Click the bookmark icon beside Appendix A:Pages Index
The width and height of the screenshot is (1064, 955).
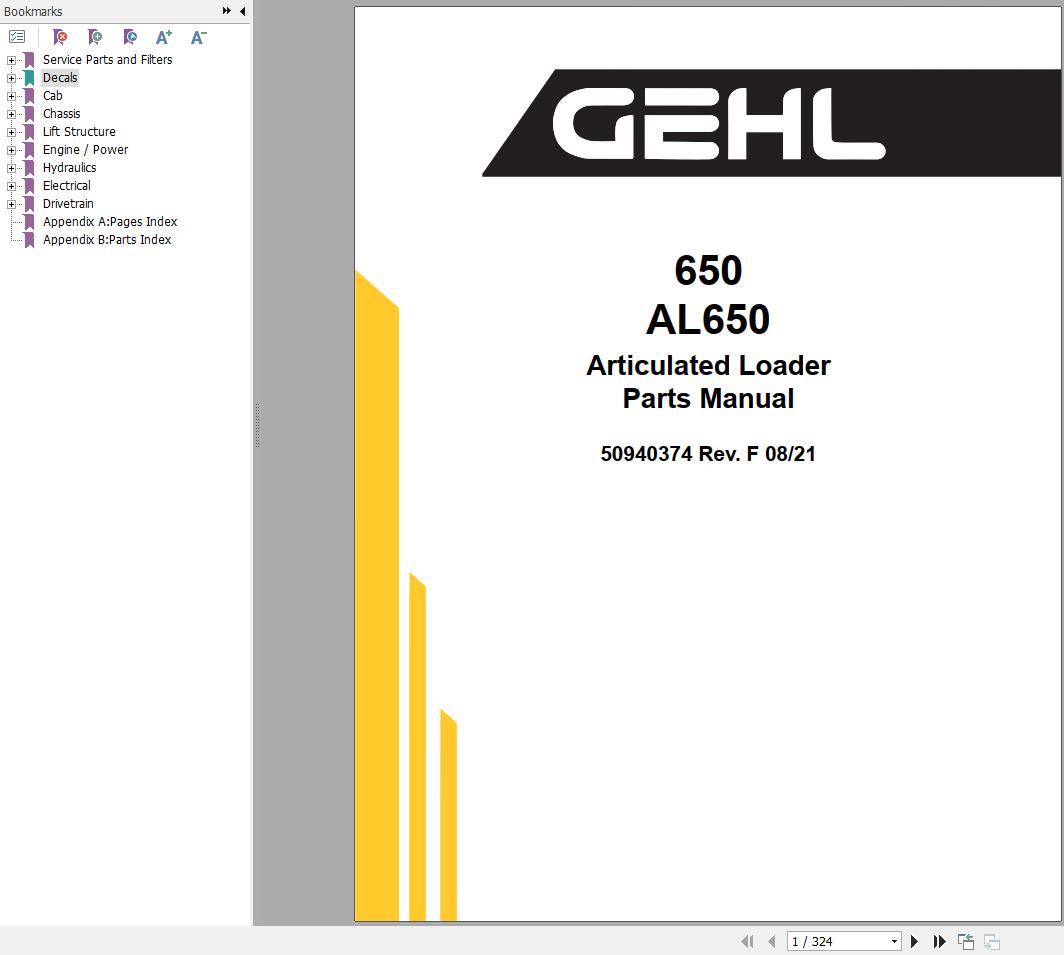(x=29, y=222)
